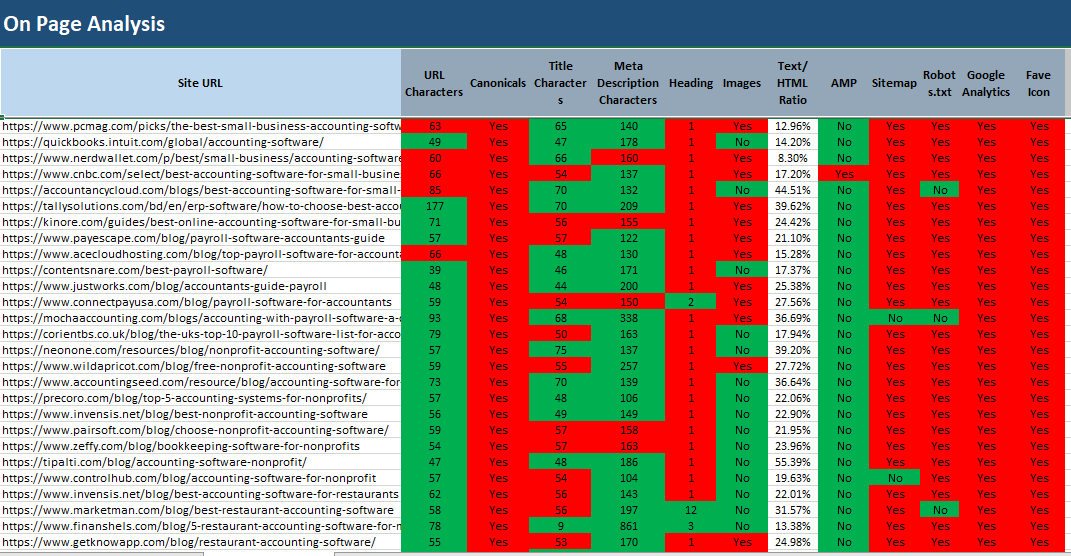This screenshot has width=1071, height=556.
Task: Select the nerdwallet.com URL cell
Action: click(201, 158)
